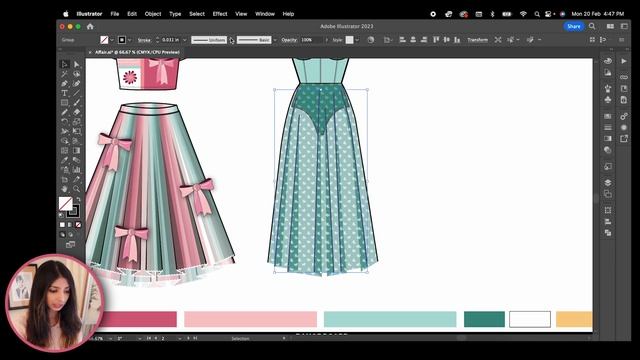640x360 pixels.
Task: Click the Opacity value field
Action: point(311,40)
